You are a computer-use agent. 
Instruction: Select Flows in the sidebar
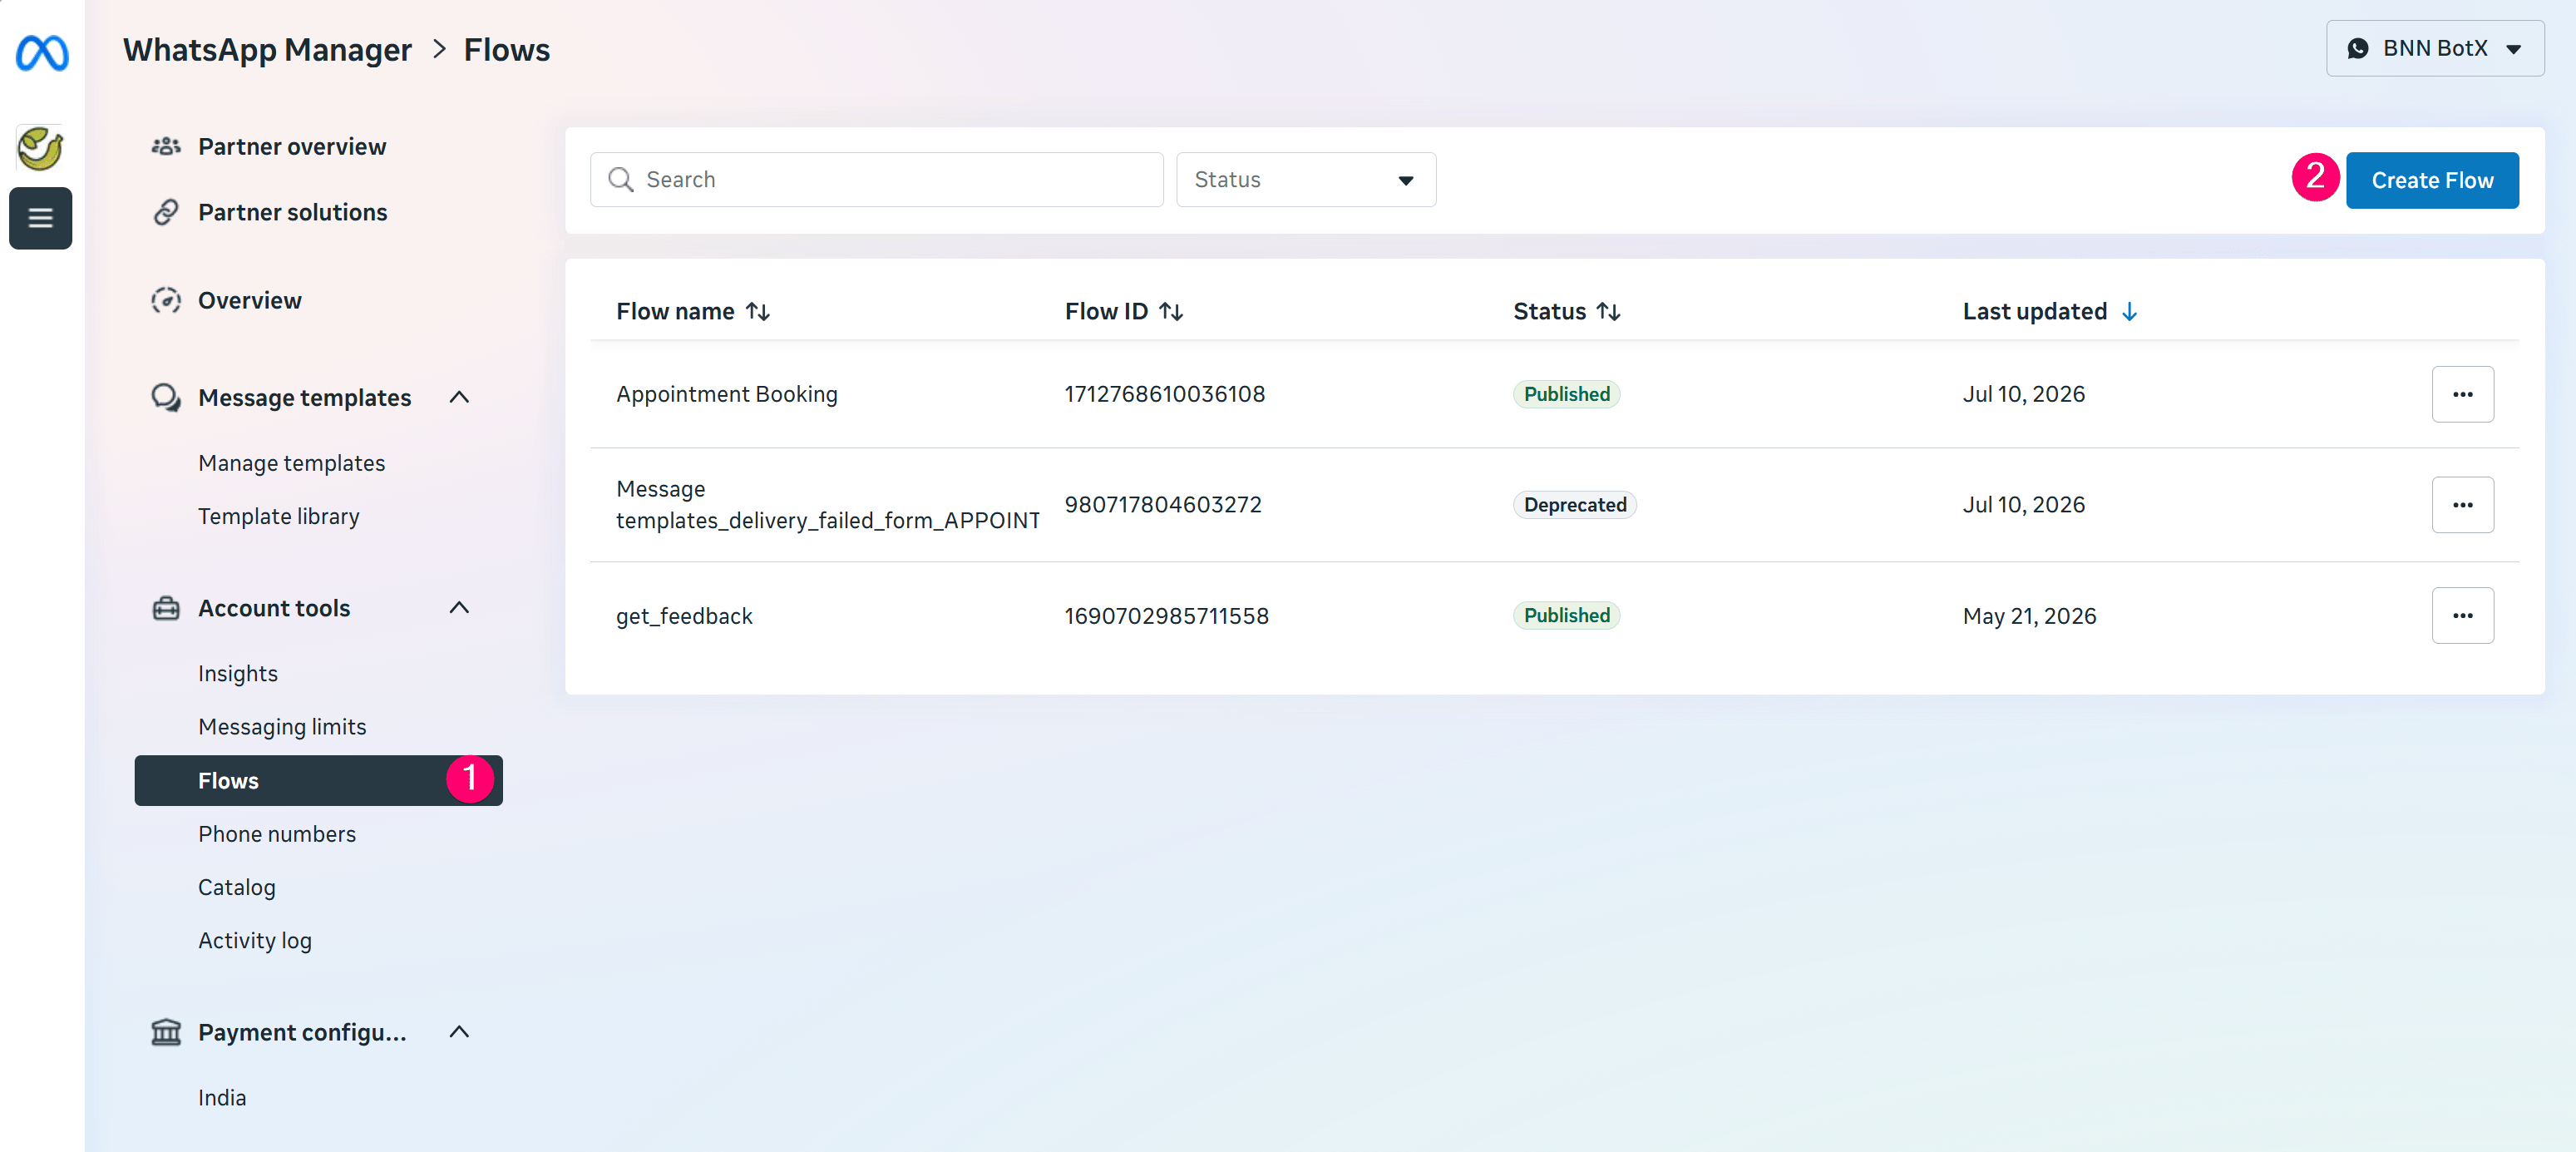[318, 780]
